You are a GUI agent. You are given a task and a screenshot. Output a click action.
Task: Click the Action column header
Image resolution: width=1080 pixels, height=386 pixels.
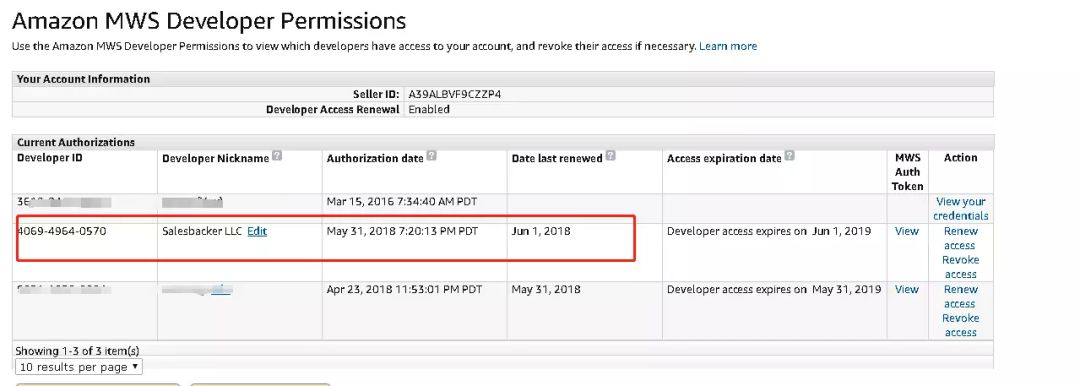click(961, 158)
